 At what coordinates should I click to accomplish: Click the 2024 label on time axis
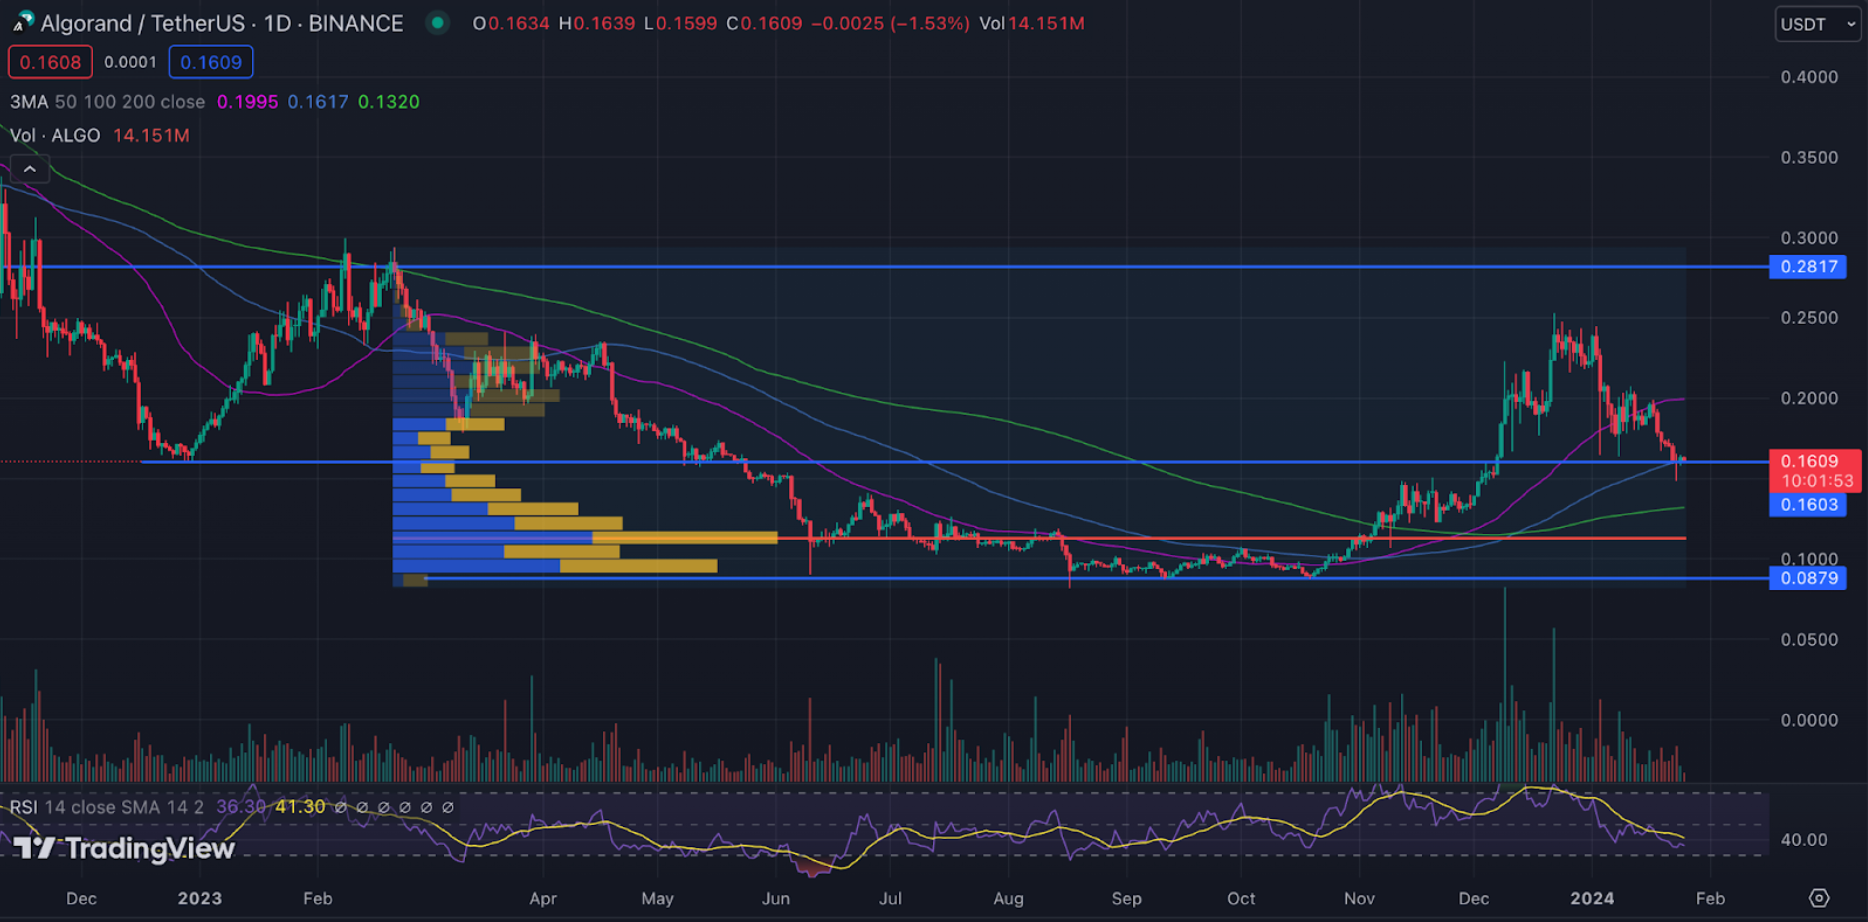1592,898
